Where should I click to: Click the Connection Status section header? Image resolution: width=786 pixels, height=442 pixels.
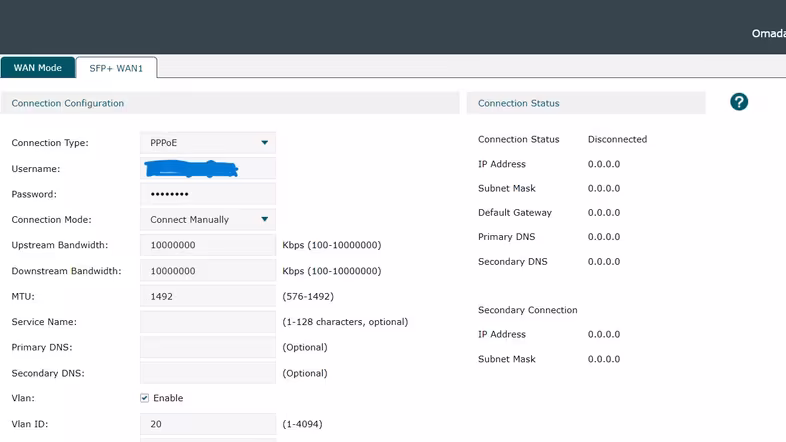[585, 103]
